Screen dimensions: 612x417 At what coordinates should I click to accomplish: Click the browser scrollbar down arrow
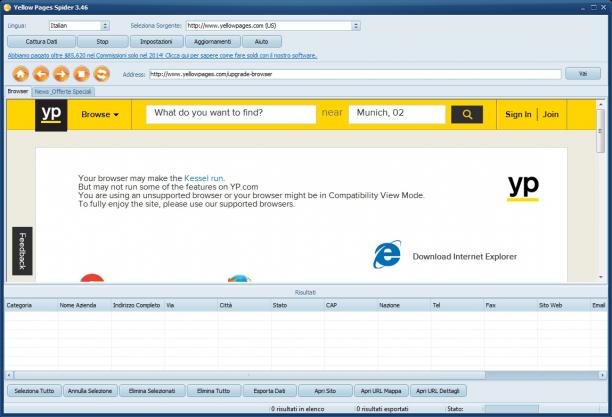click(601, 277)
